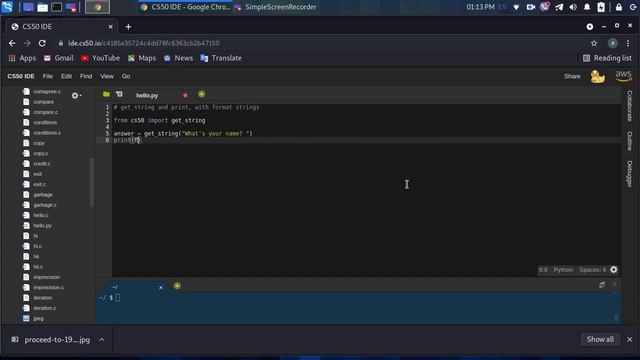
Task: Open the View menu
Action: pyautogui.click(x=107, y=76)
